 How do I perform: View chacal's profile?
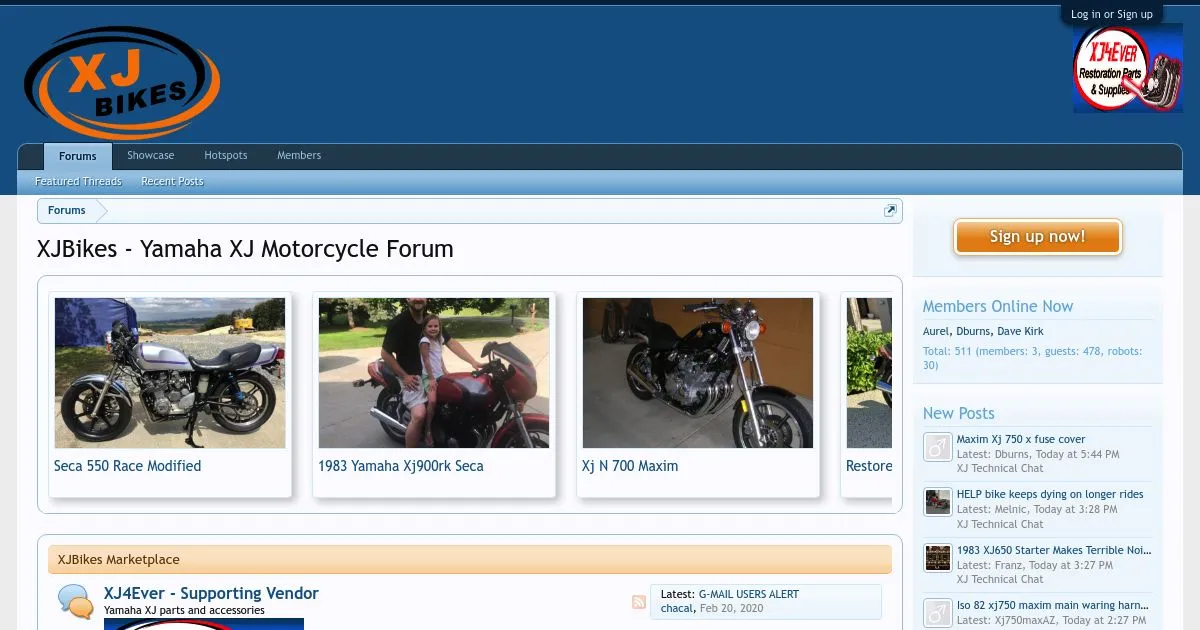(678, 608)
